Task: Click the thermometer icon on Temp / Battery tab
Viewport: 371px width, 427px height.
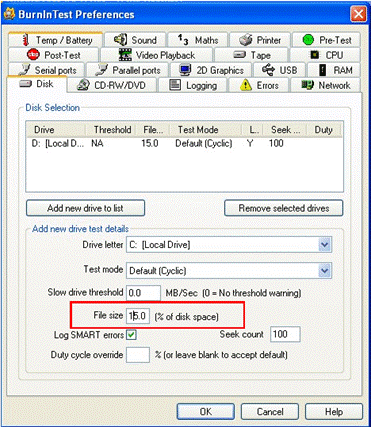Action: (x=26, y=40)
